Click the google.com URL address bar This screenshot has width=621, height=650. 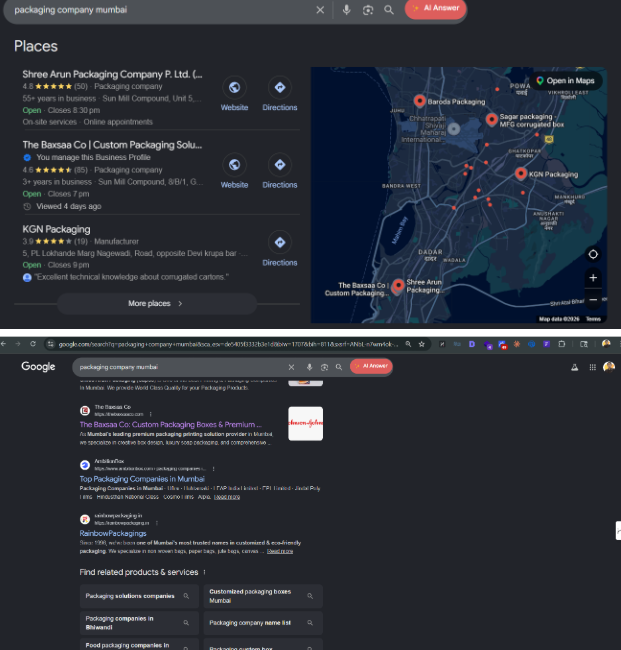(x=228, y=344)
